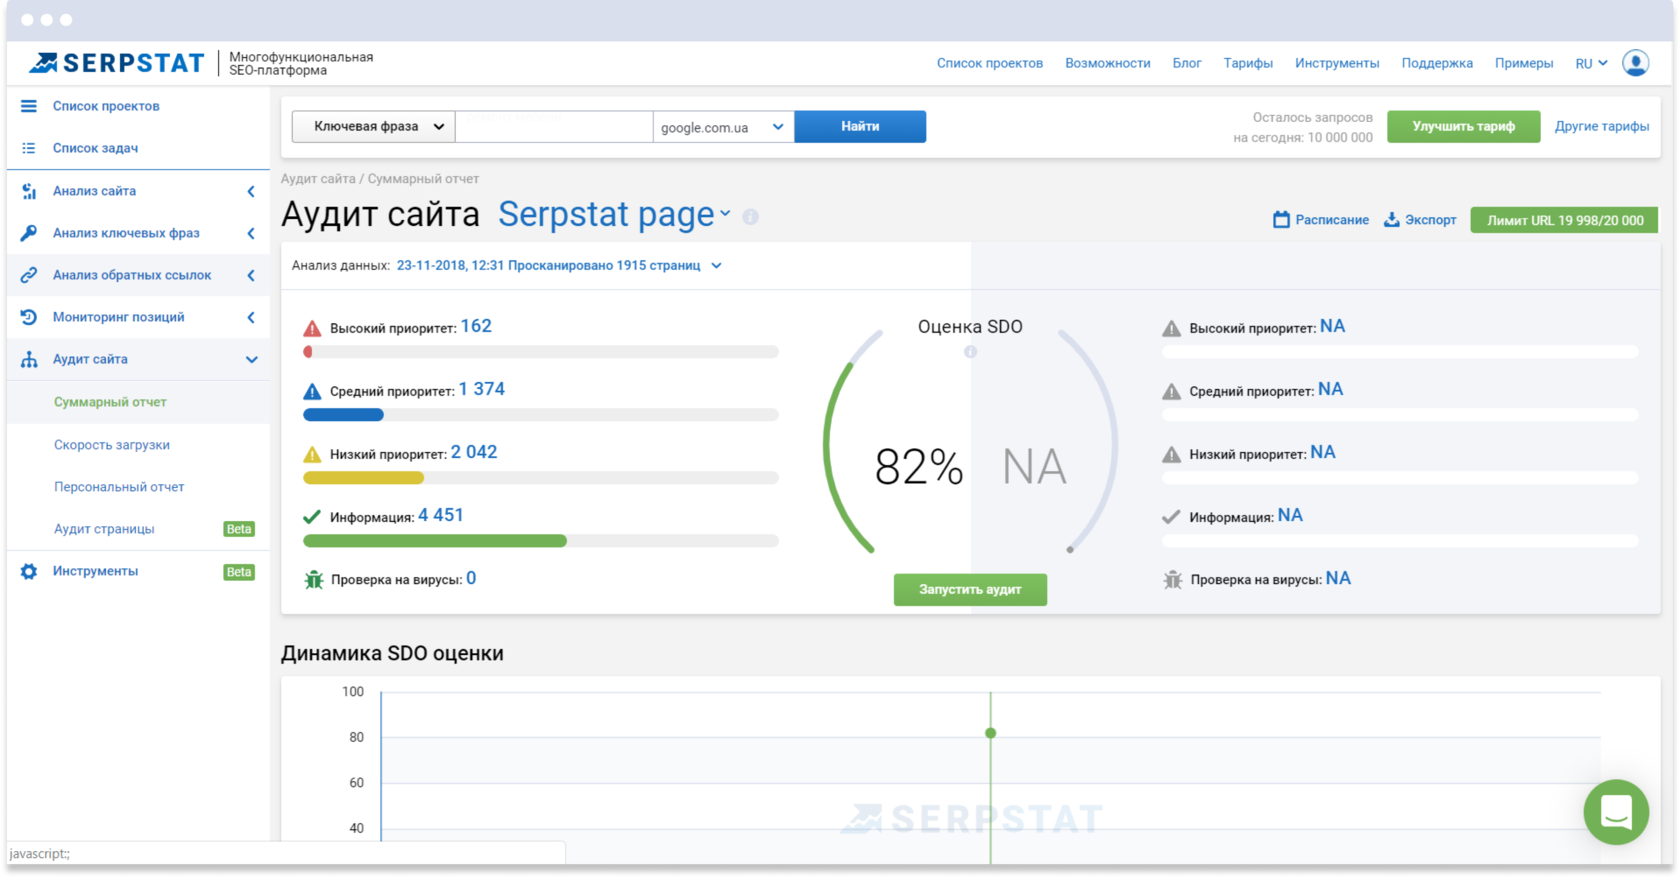Click the info icon under Оценка SDO
1680x878 pixels.
[x=970, y=352]
